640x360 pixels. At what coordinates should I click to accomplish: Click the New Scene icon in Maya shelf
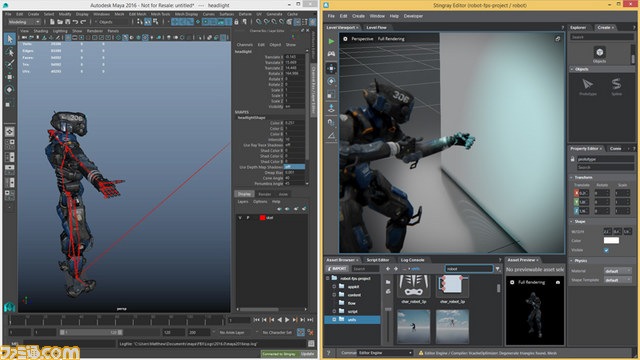click(x=52, y=22)
